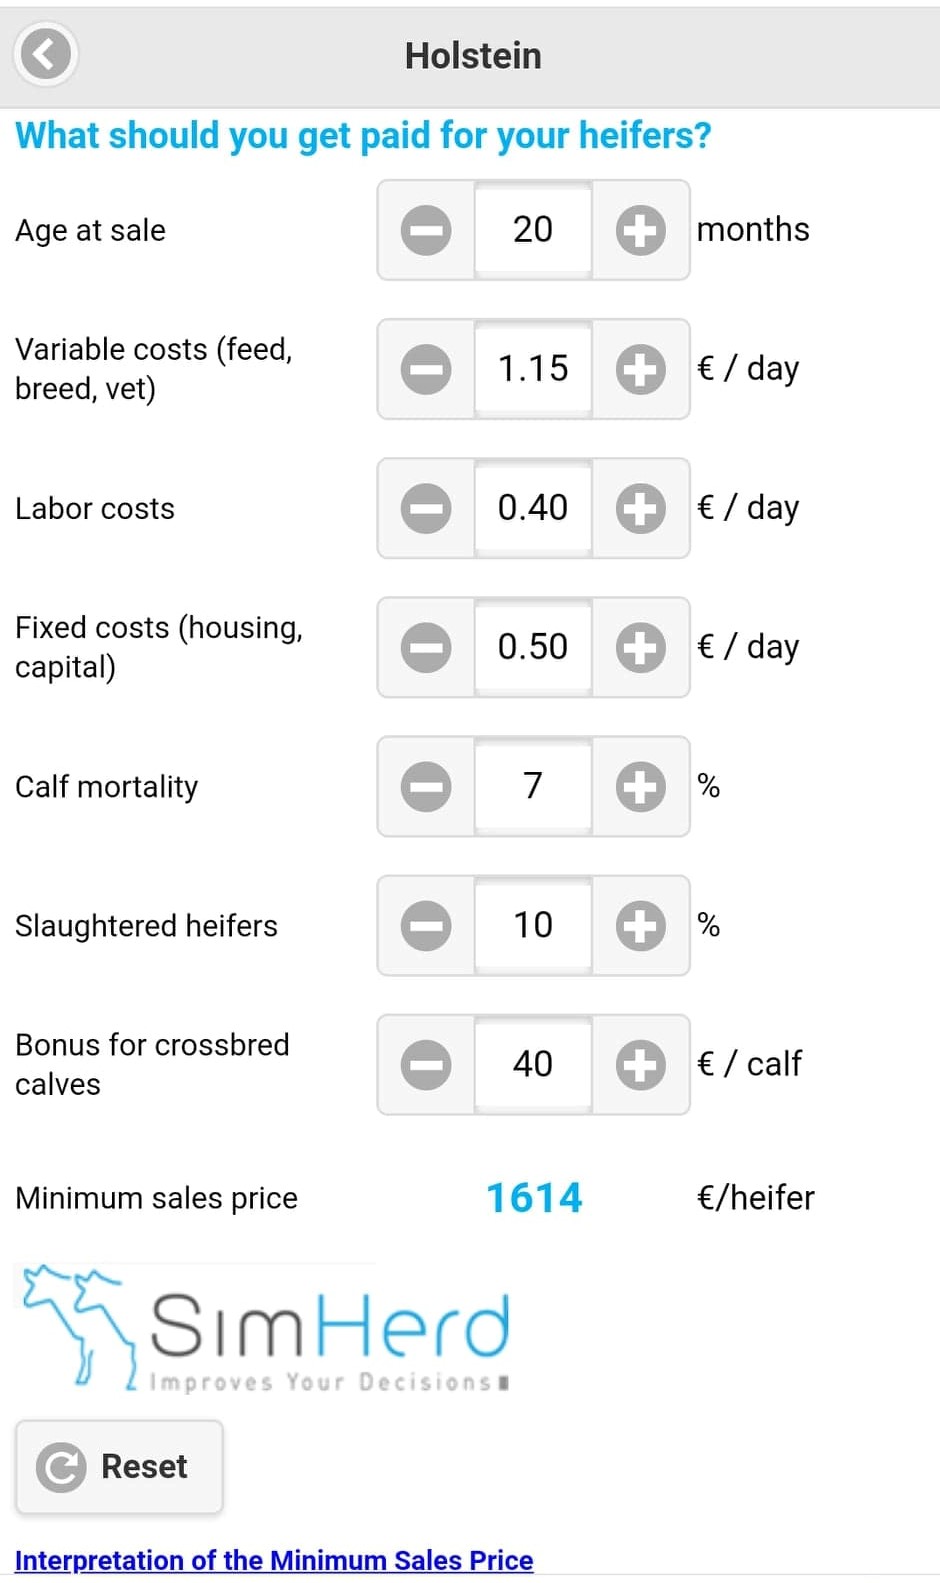Increase Calf mortality percentage
Screen dimensions: 940x1583
pos(640,786)
